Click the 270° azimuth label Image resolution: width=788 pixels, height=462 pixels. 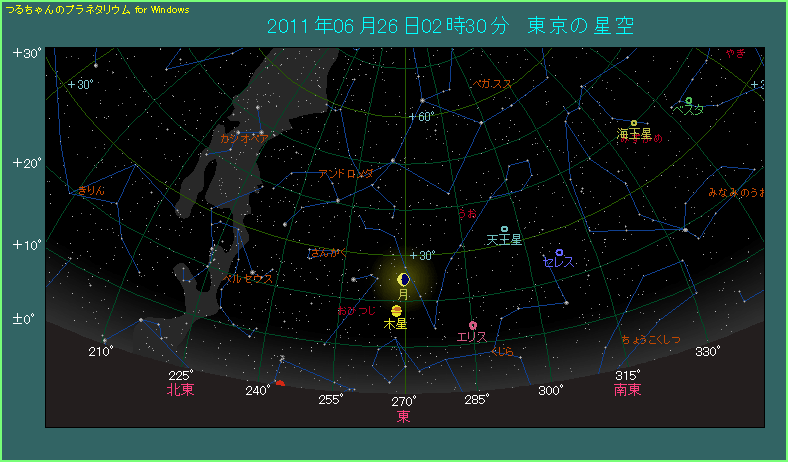[403, 401]
